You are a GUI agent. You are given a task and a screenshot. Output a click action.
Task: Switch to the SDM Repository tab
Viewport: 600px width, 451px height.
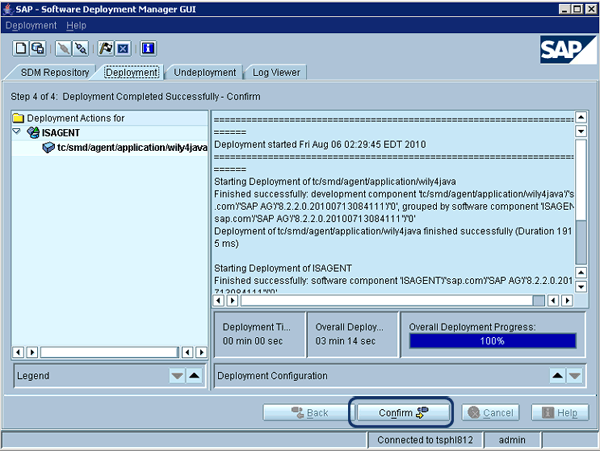tap(55, 72)
